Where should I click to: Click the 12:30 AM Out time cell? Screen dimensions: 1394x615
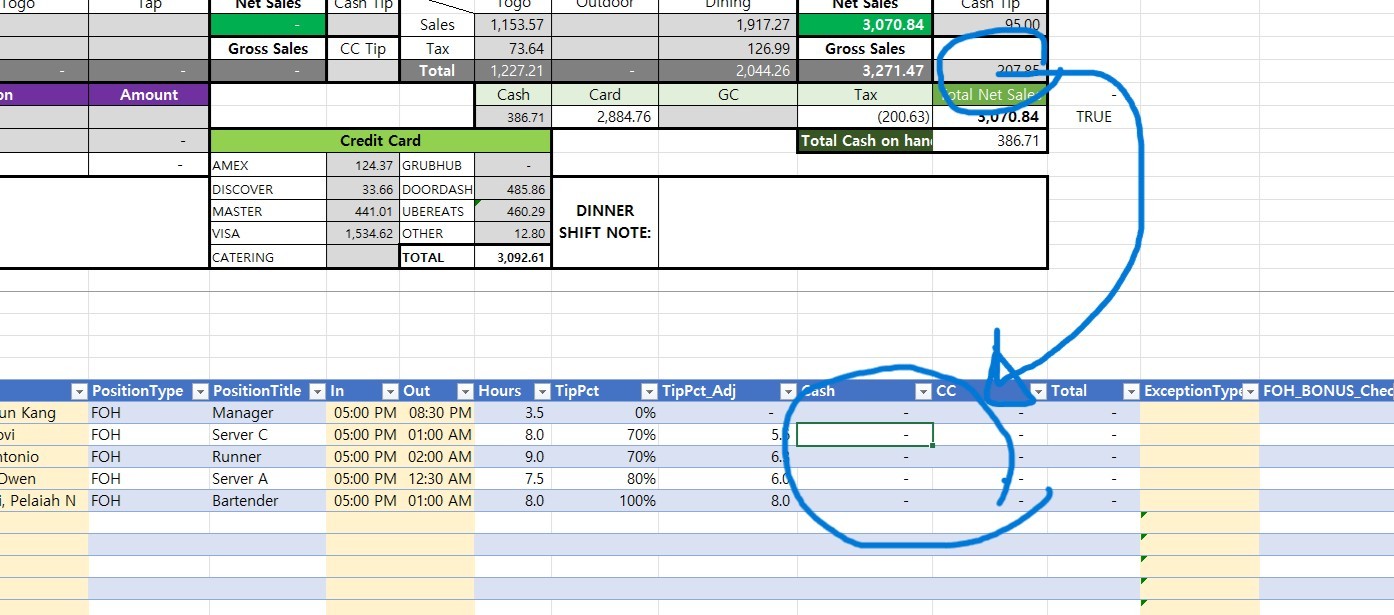[x=437, y=478]
